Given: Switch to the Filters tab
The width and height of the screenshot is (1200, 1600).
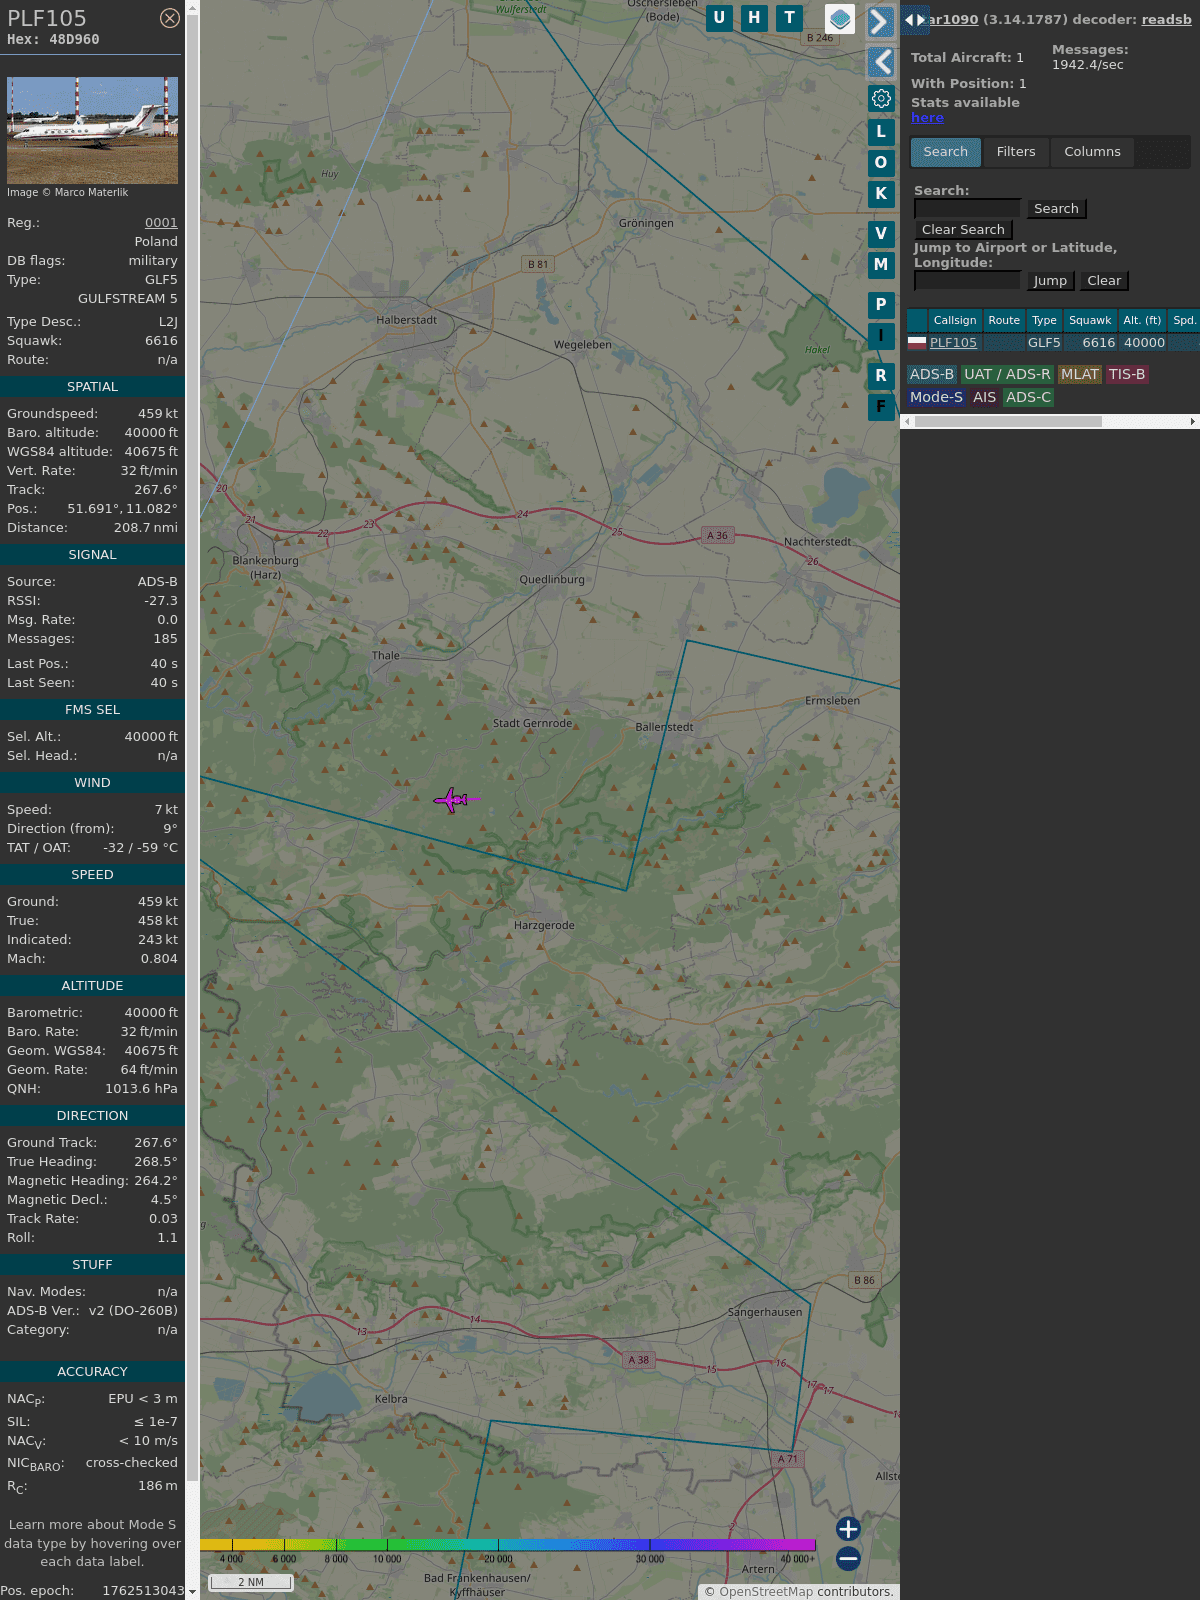Looking at the screenshot, I should (x=1015, y=152).
